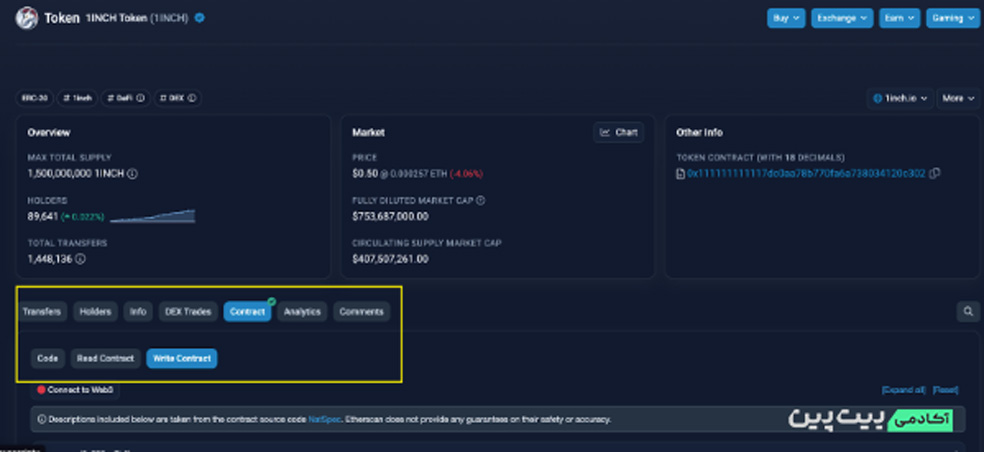Click the 1inch tag label
The height and width of the screenshot is (452, 984).
[77, 99]
